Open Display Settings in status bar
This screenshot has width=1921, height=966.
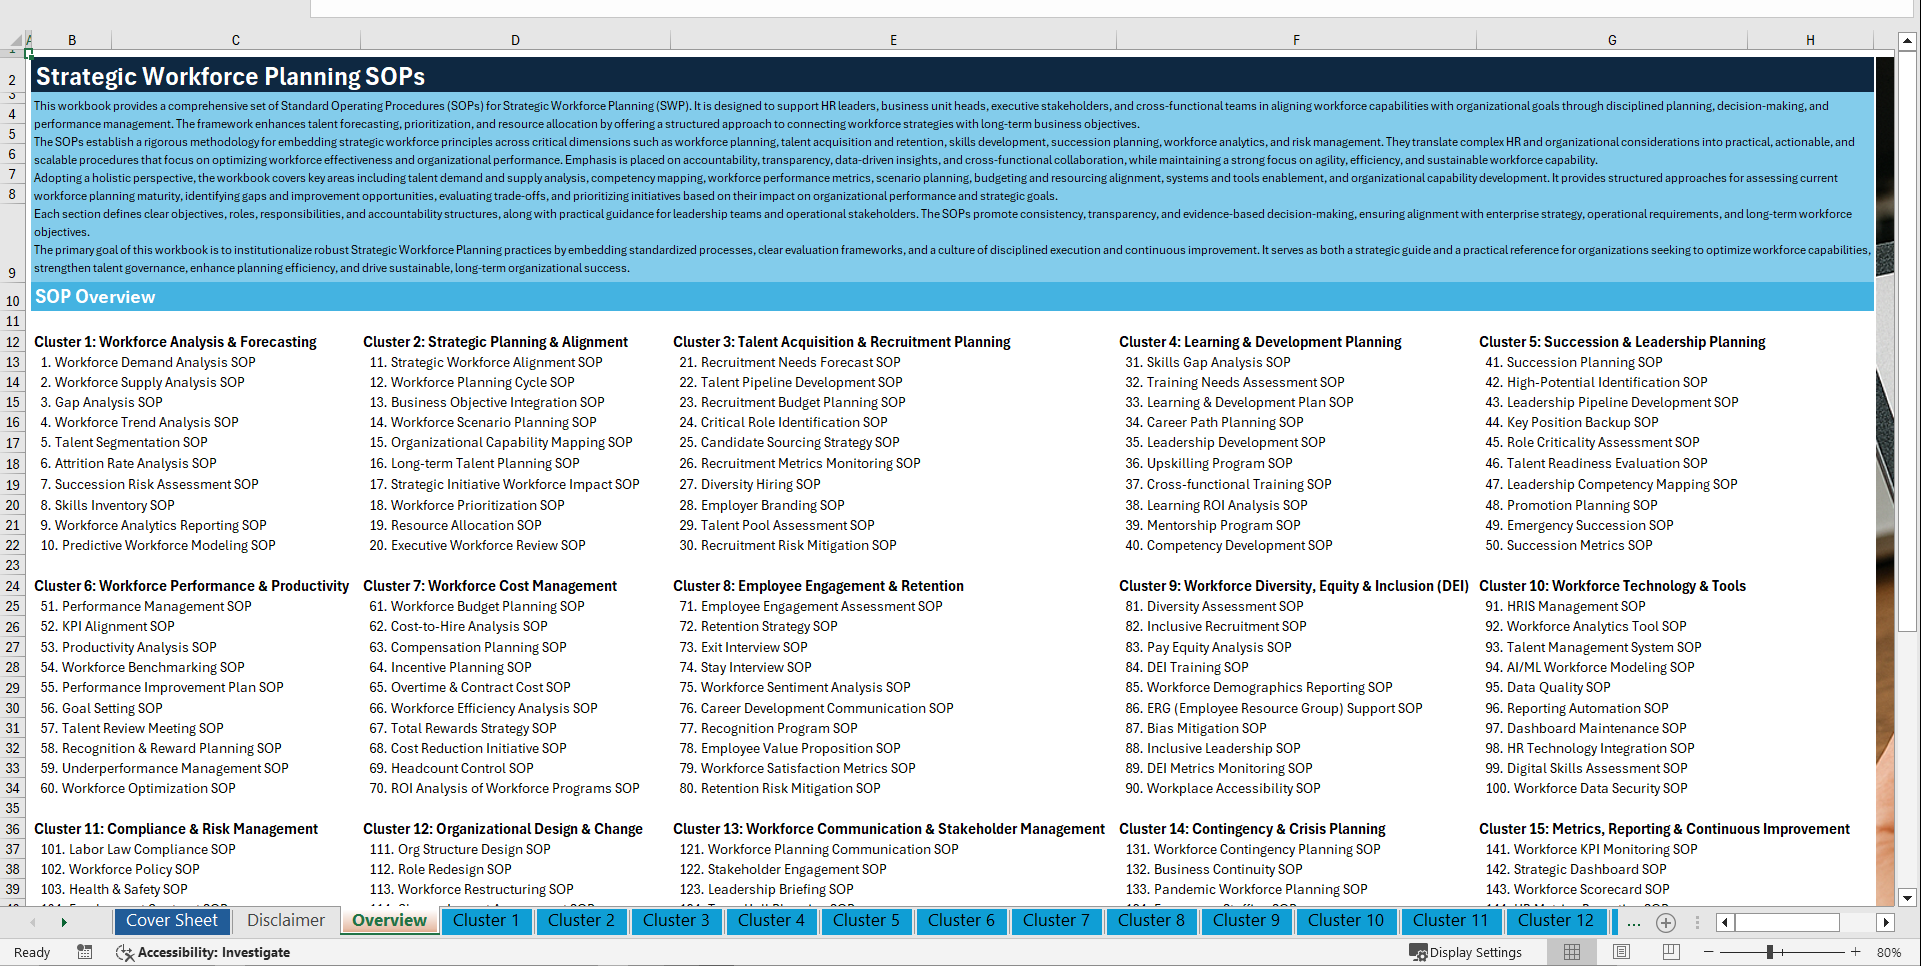(1466, 952)
